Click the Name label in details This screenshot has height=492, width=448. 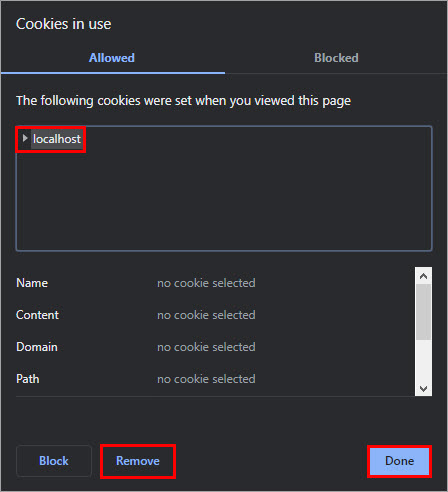click(x=32, y=283)
